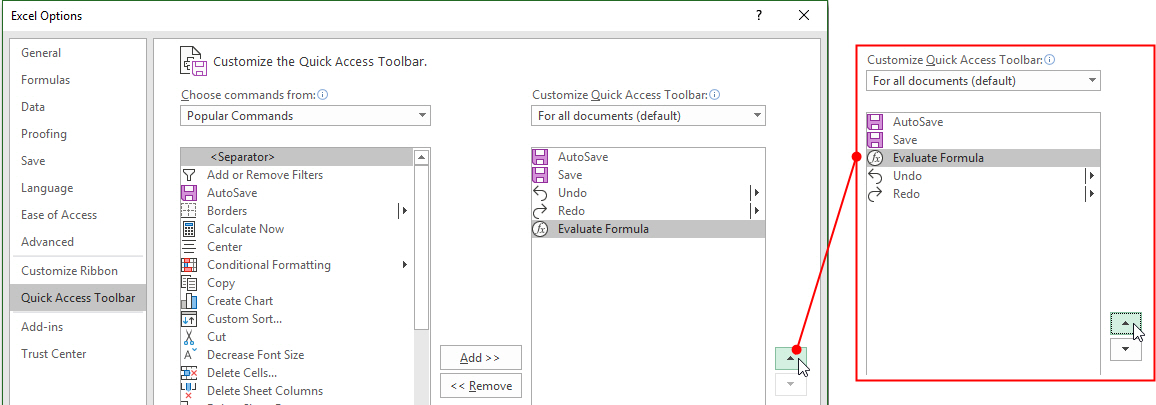This screenshot has width=1156, height=405.
Task: Expand the Conditional Formatting submenu arrow
Action: [404, 265]
